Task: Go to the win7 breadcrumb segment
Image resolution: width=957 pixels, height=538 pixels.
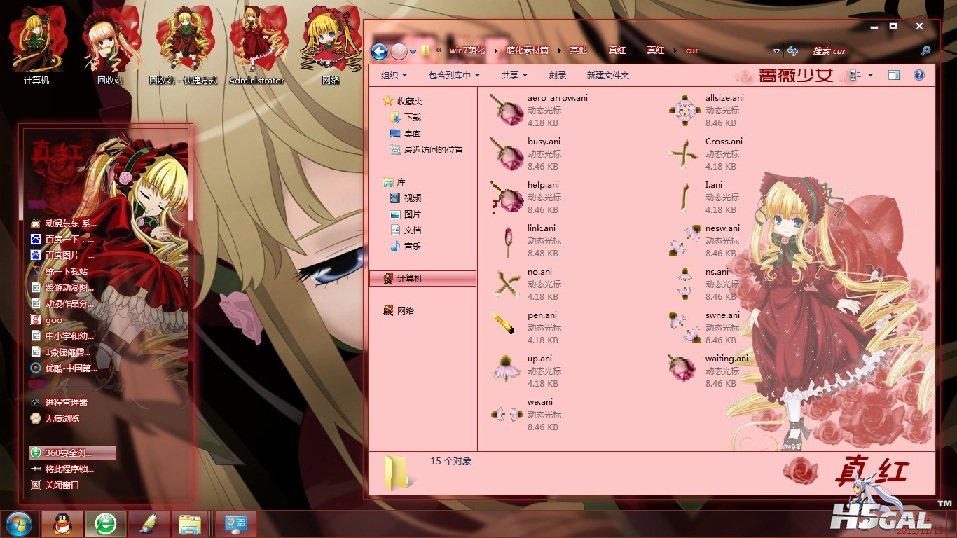Action: click(x=467, y=51)
